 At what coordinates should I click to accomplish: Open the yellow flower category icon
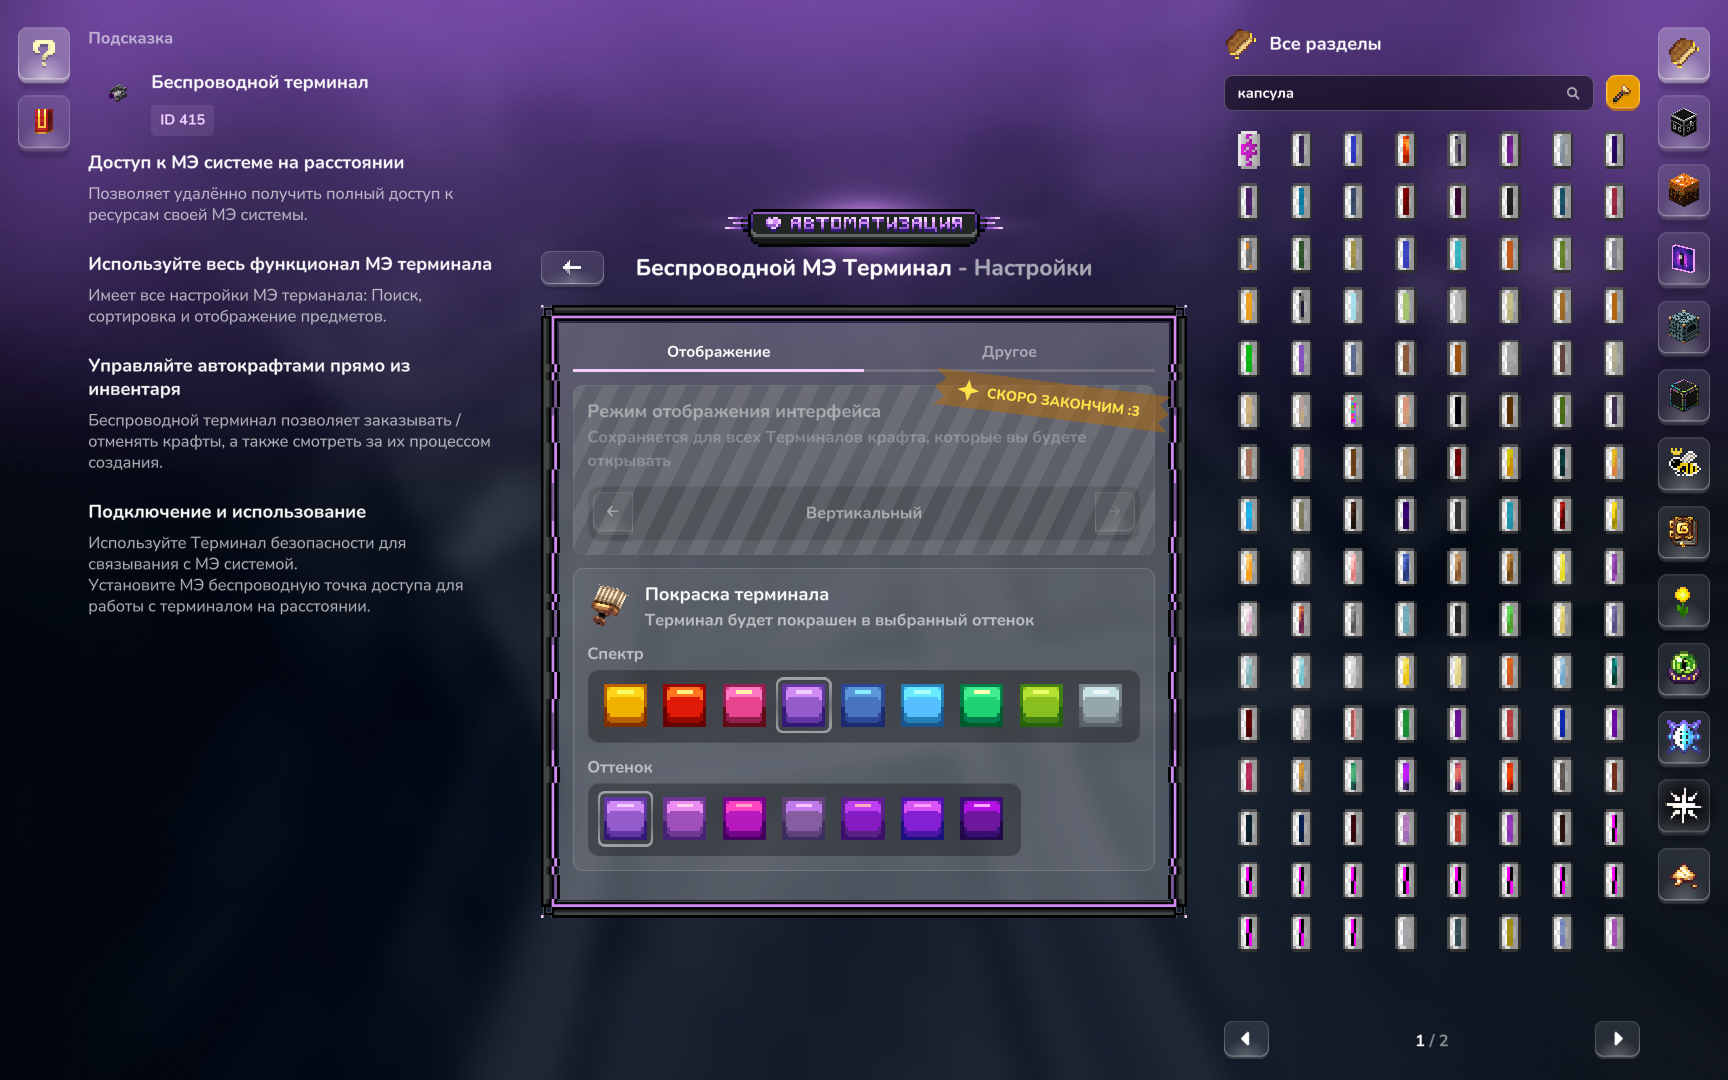pos(1684,601)
